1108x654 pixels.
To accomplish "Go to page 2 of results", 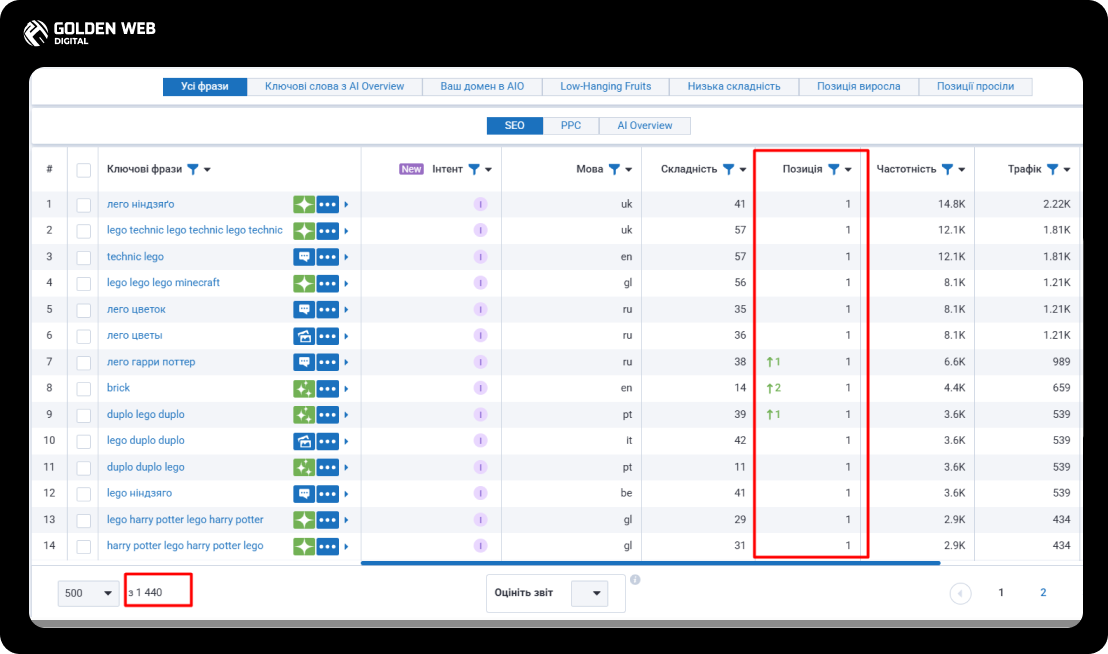I will click(1043, 593).
